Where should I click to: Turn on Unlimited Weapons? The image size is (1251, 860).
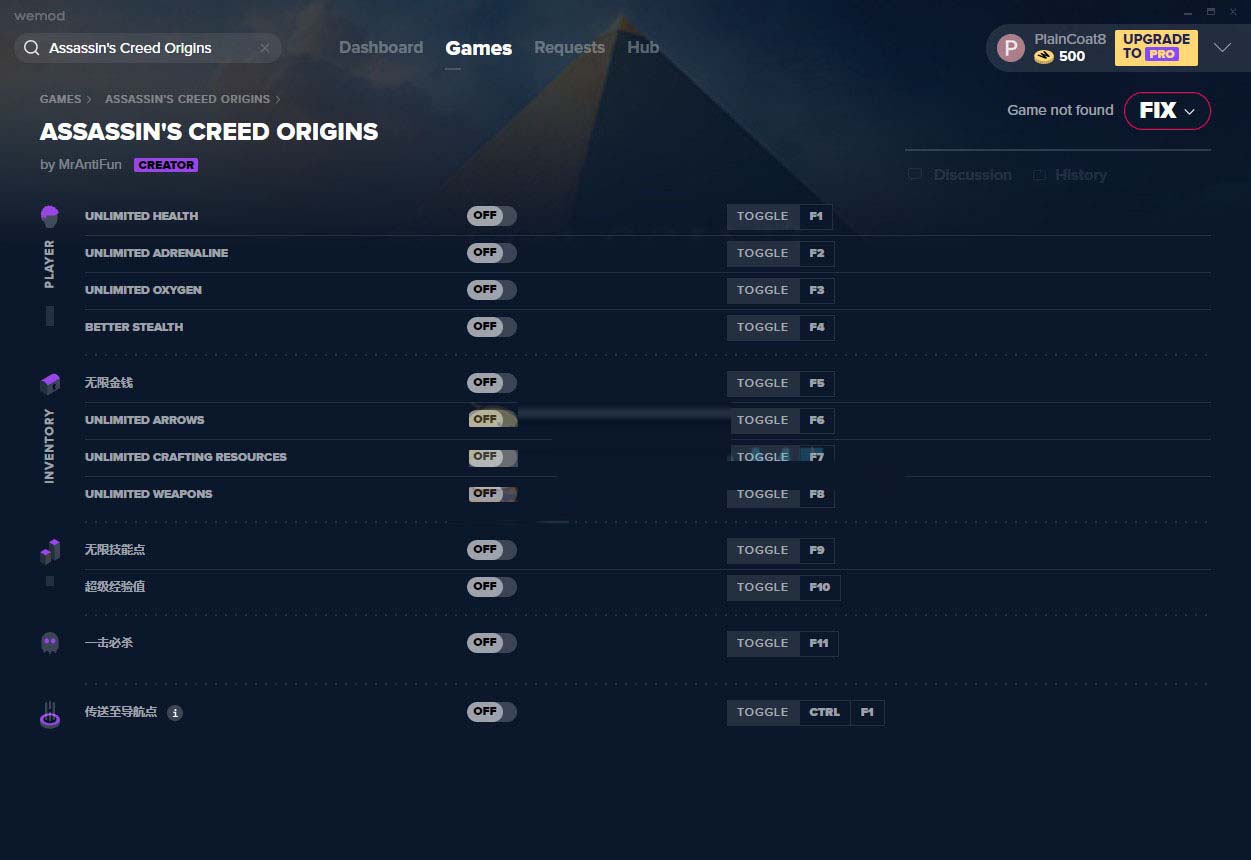(492, 494)
